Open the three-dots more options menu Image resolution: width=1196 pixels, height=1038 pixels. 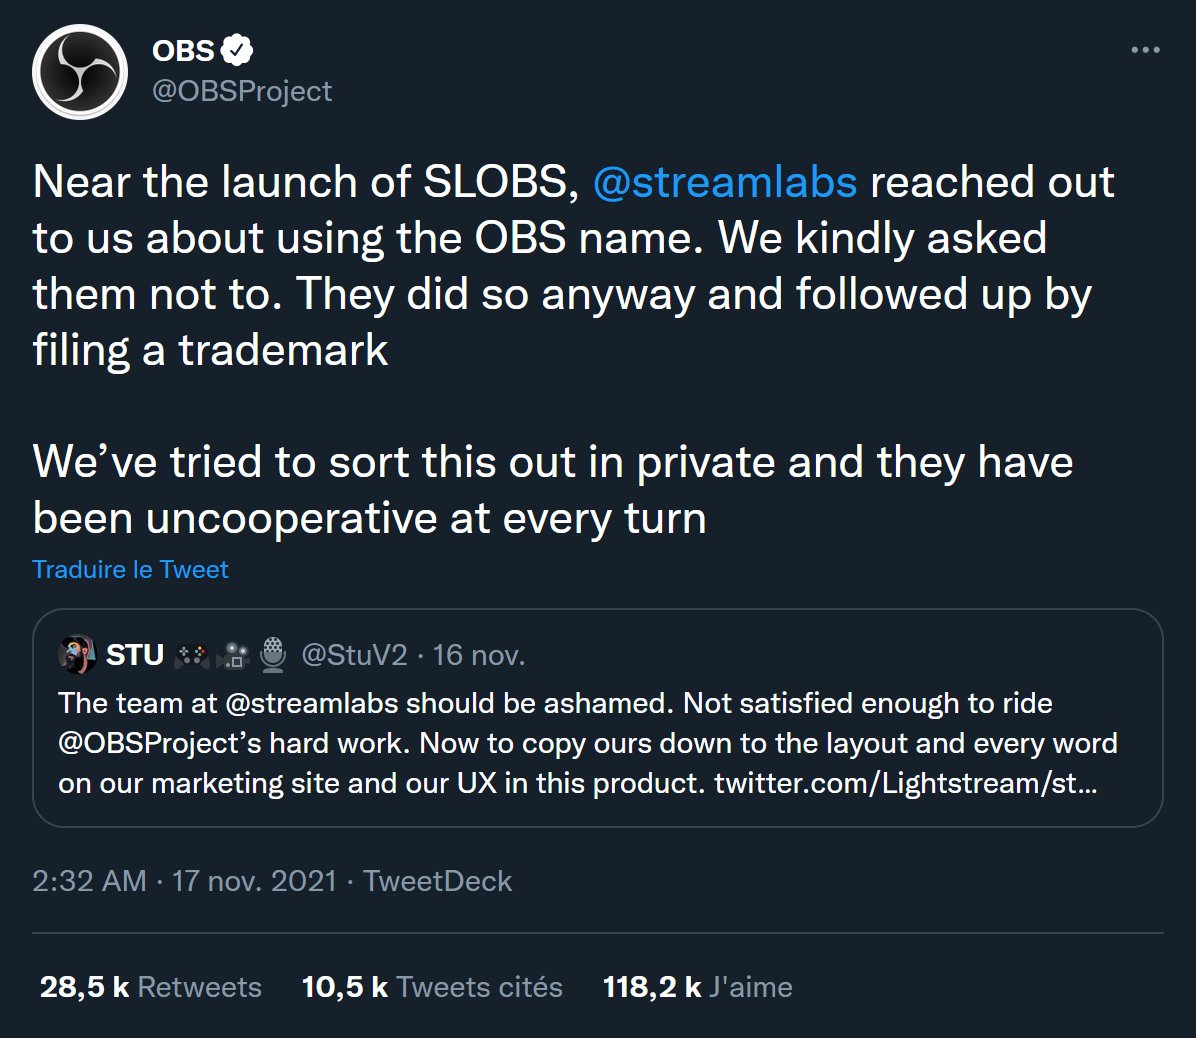tap(1145, 50)
